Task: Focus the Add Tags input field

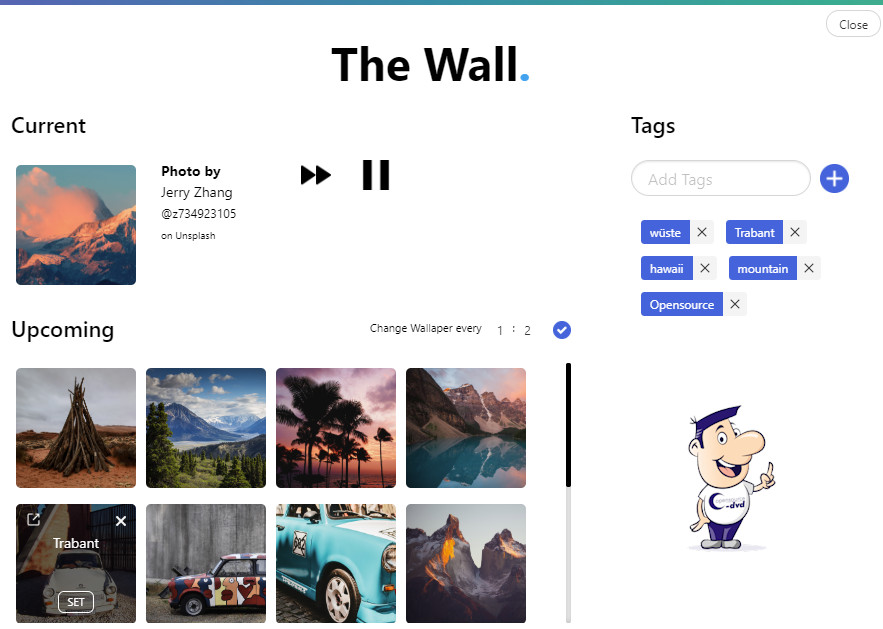Action: pyautogui.click(x=721, y=179)
